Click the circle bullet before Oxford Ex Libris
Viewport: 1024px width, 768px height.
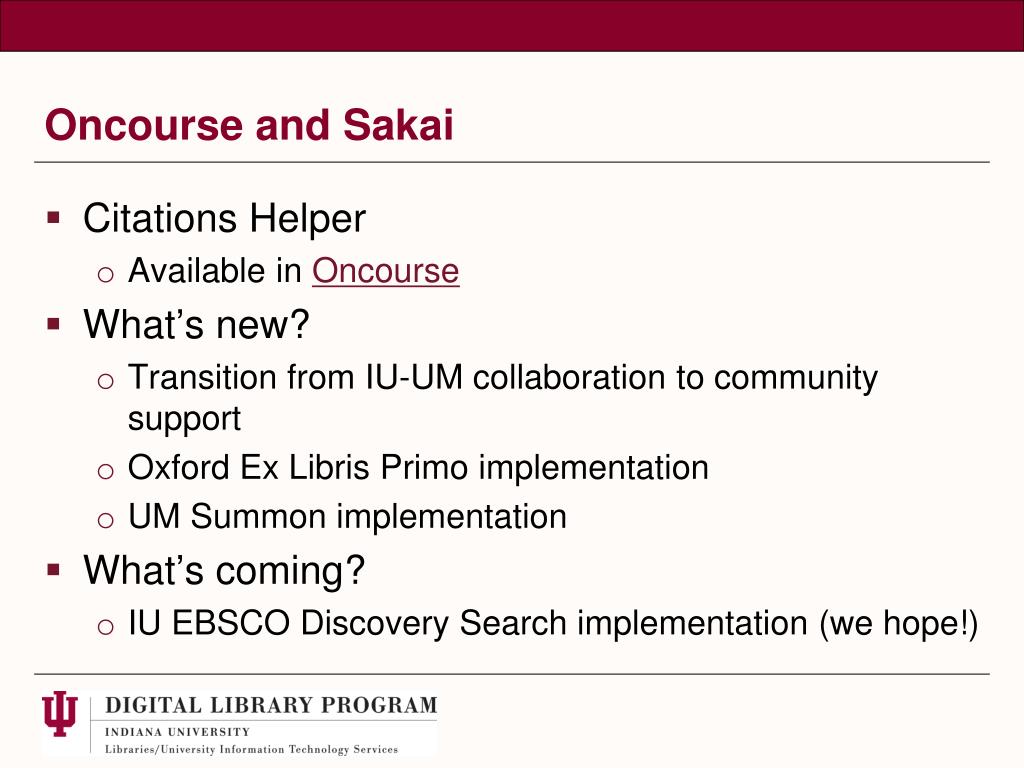tap(105, 471)
